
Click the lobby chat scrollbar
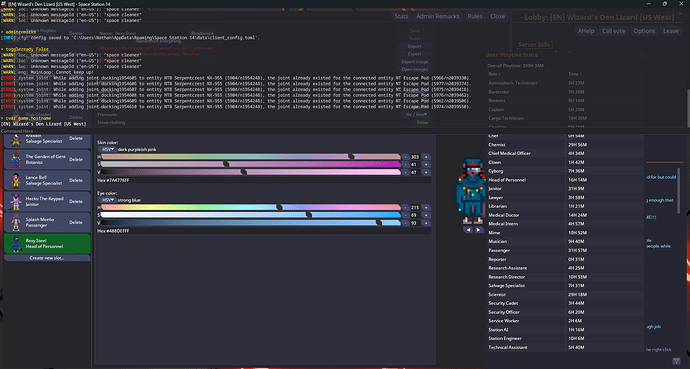point(679,191)
